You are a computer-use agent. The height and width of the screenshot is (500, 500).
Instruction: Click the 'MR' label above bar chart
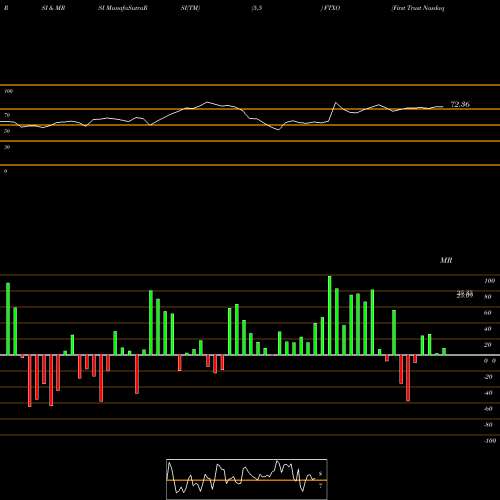tap(446, 260)
